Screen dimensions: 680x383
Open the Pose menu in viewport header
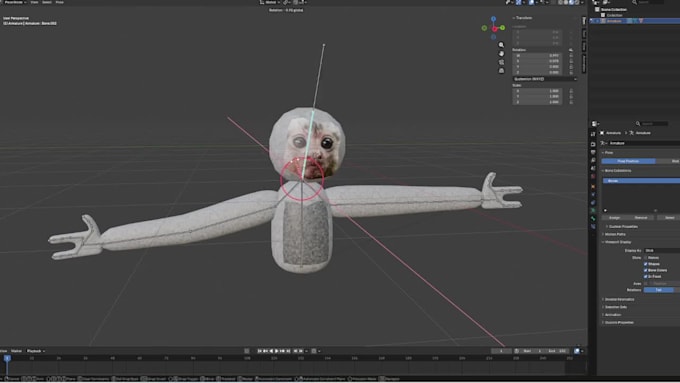(60, 2)
